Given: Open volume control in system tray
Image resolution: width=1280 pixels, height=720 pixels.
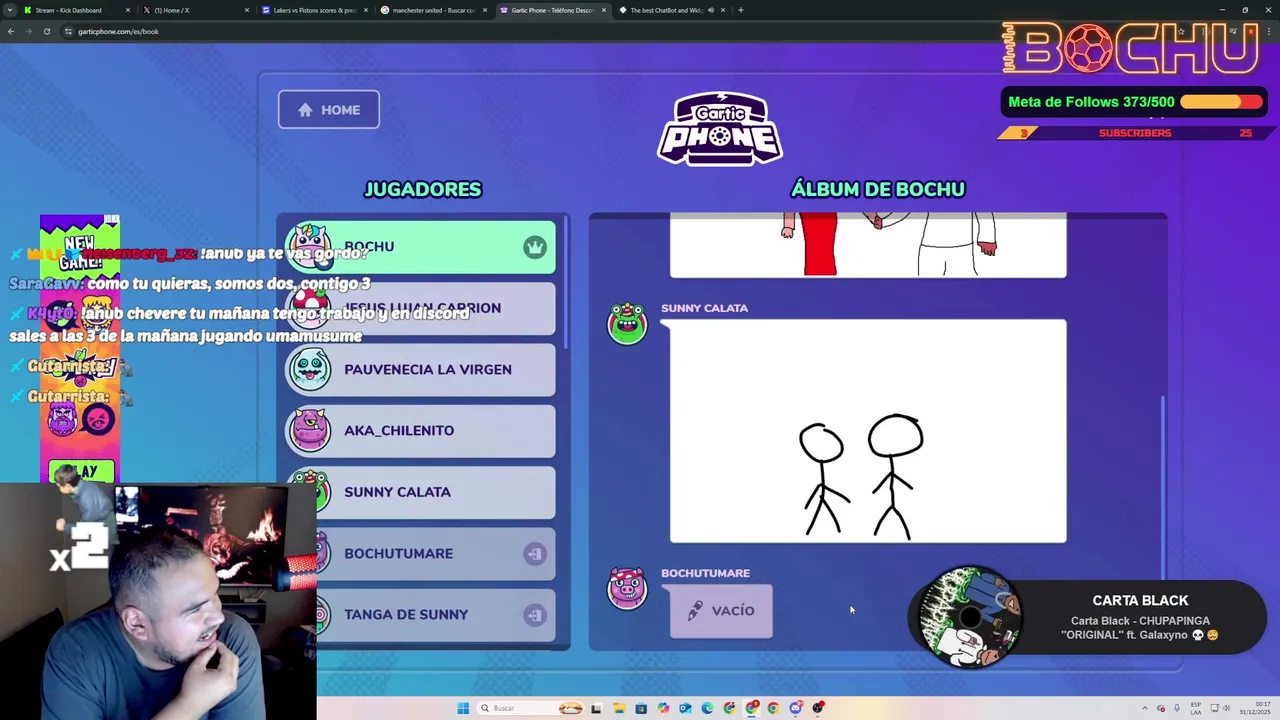Looking at the screenshot, I should click(1226, 708).
